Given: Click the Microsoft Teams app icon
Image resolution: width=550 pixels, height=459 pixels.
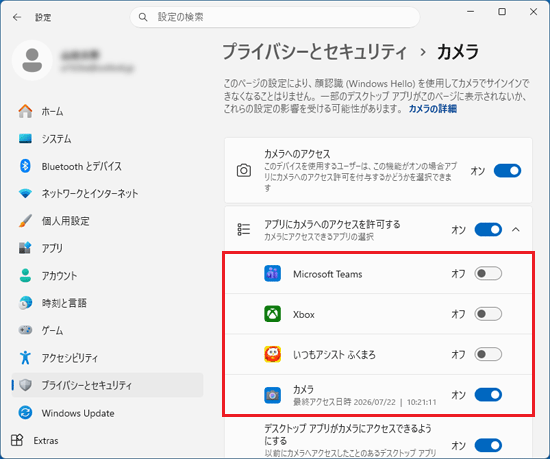Looking at the screenshot, I should point(272,274).
